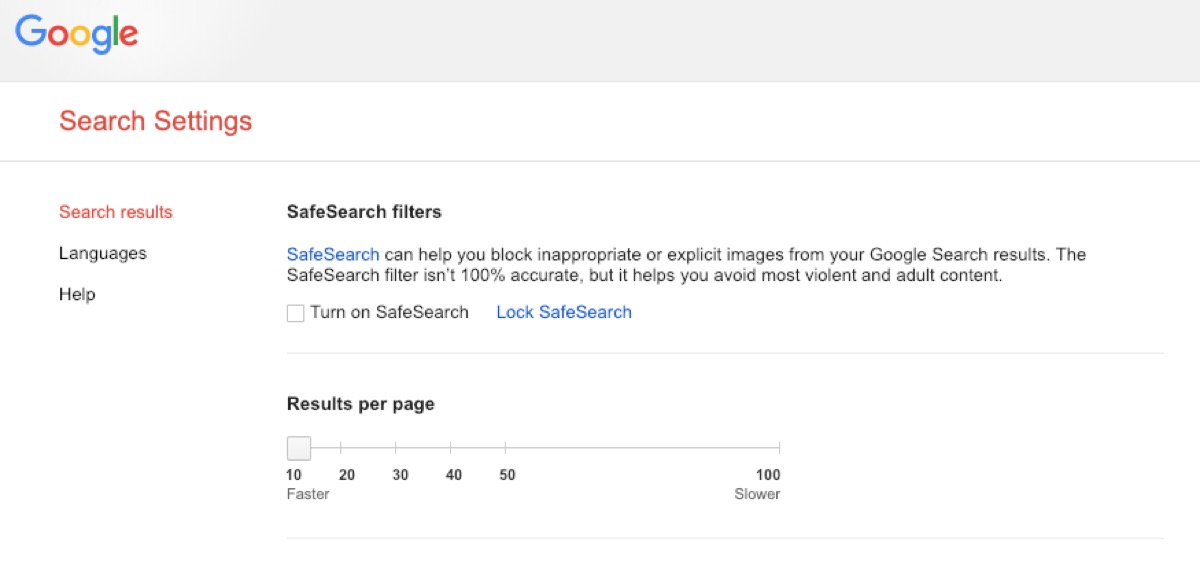The image size is (1200, 565).
Task: Click the 'Faster' label below slider
Action: 308,494
